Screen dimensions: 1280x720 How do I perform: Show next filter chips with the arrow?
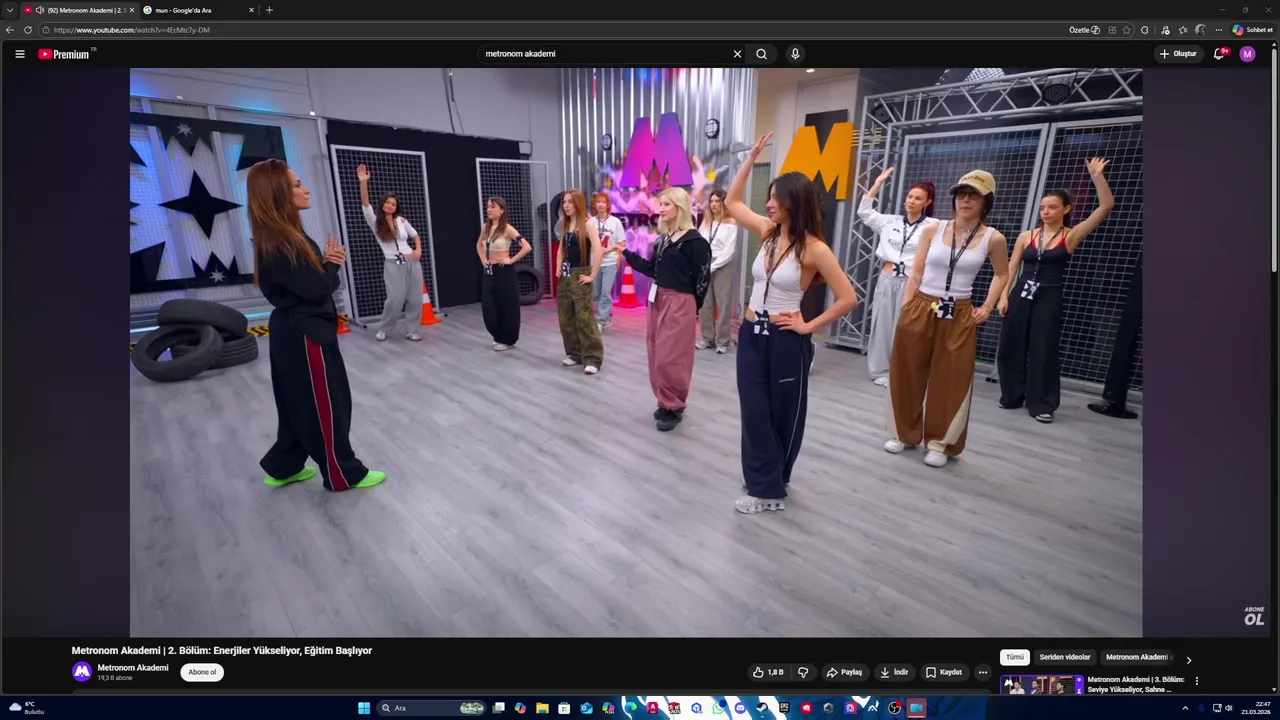[x=1188, y=660]
